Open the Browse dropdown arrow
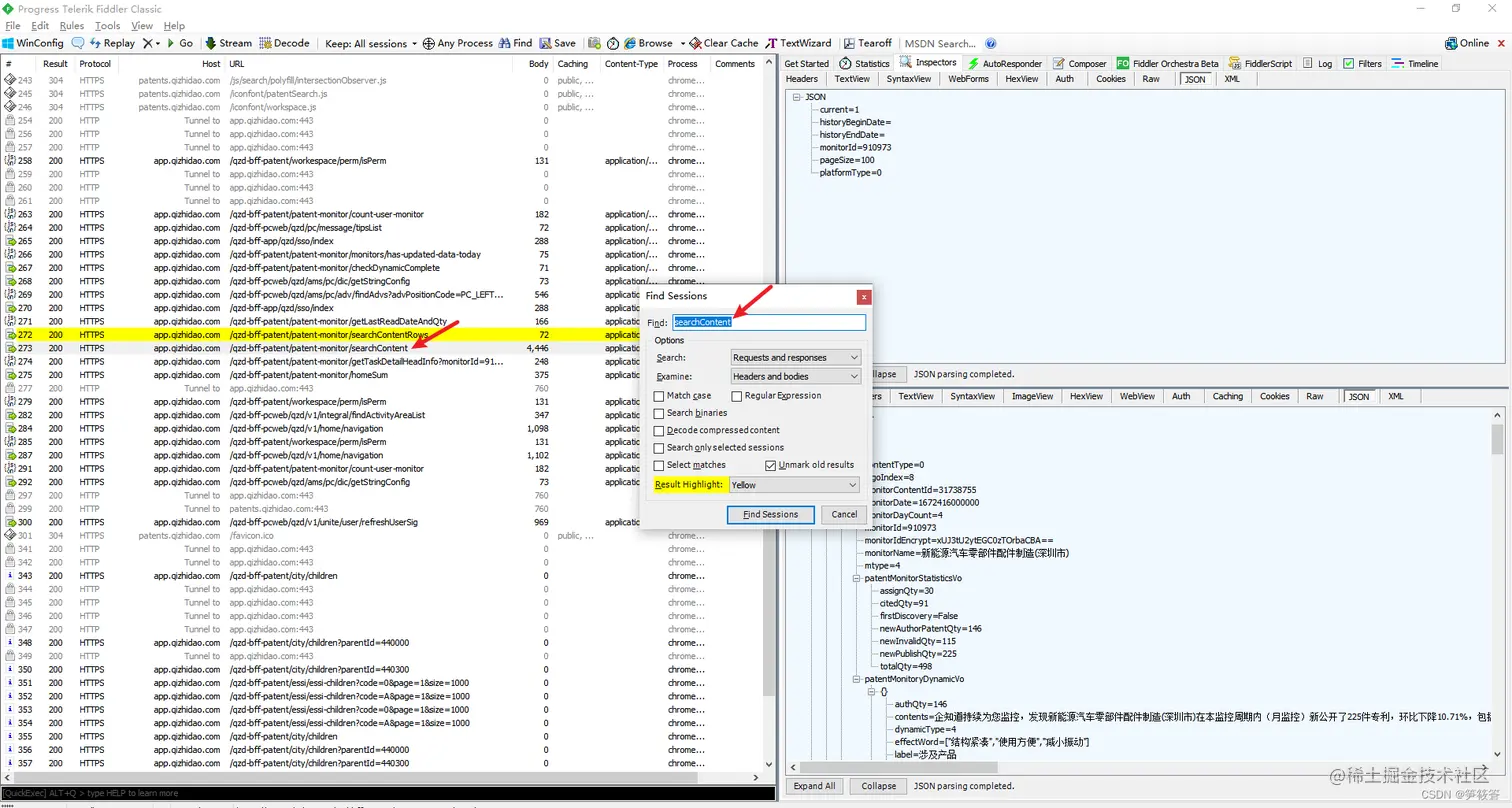This screenshot has width=1512, height=808. click(683, 44)
